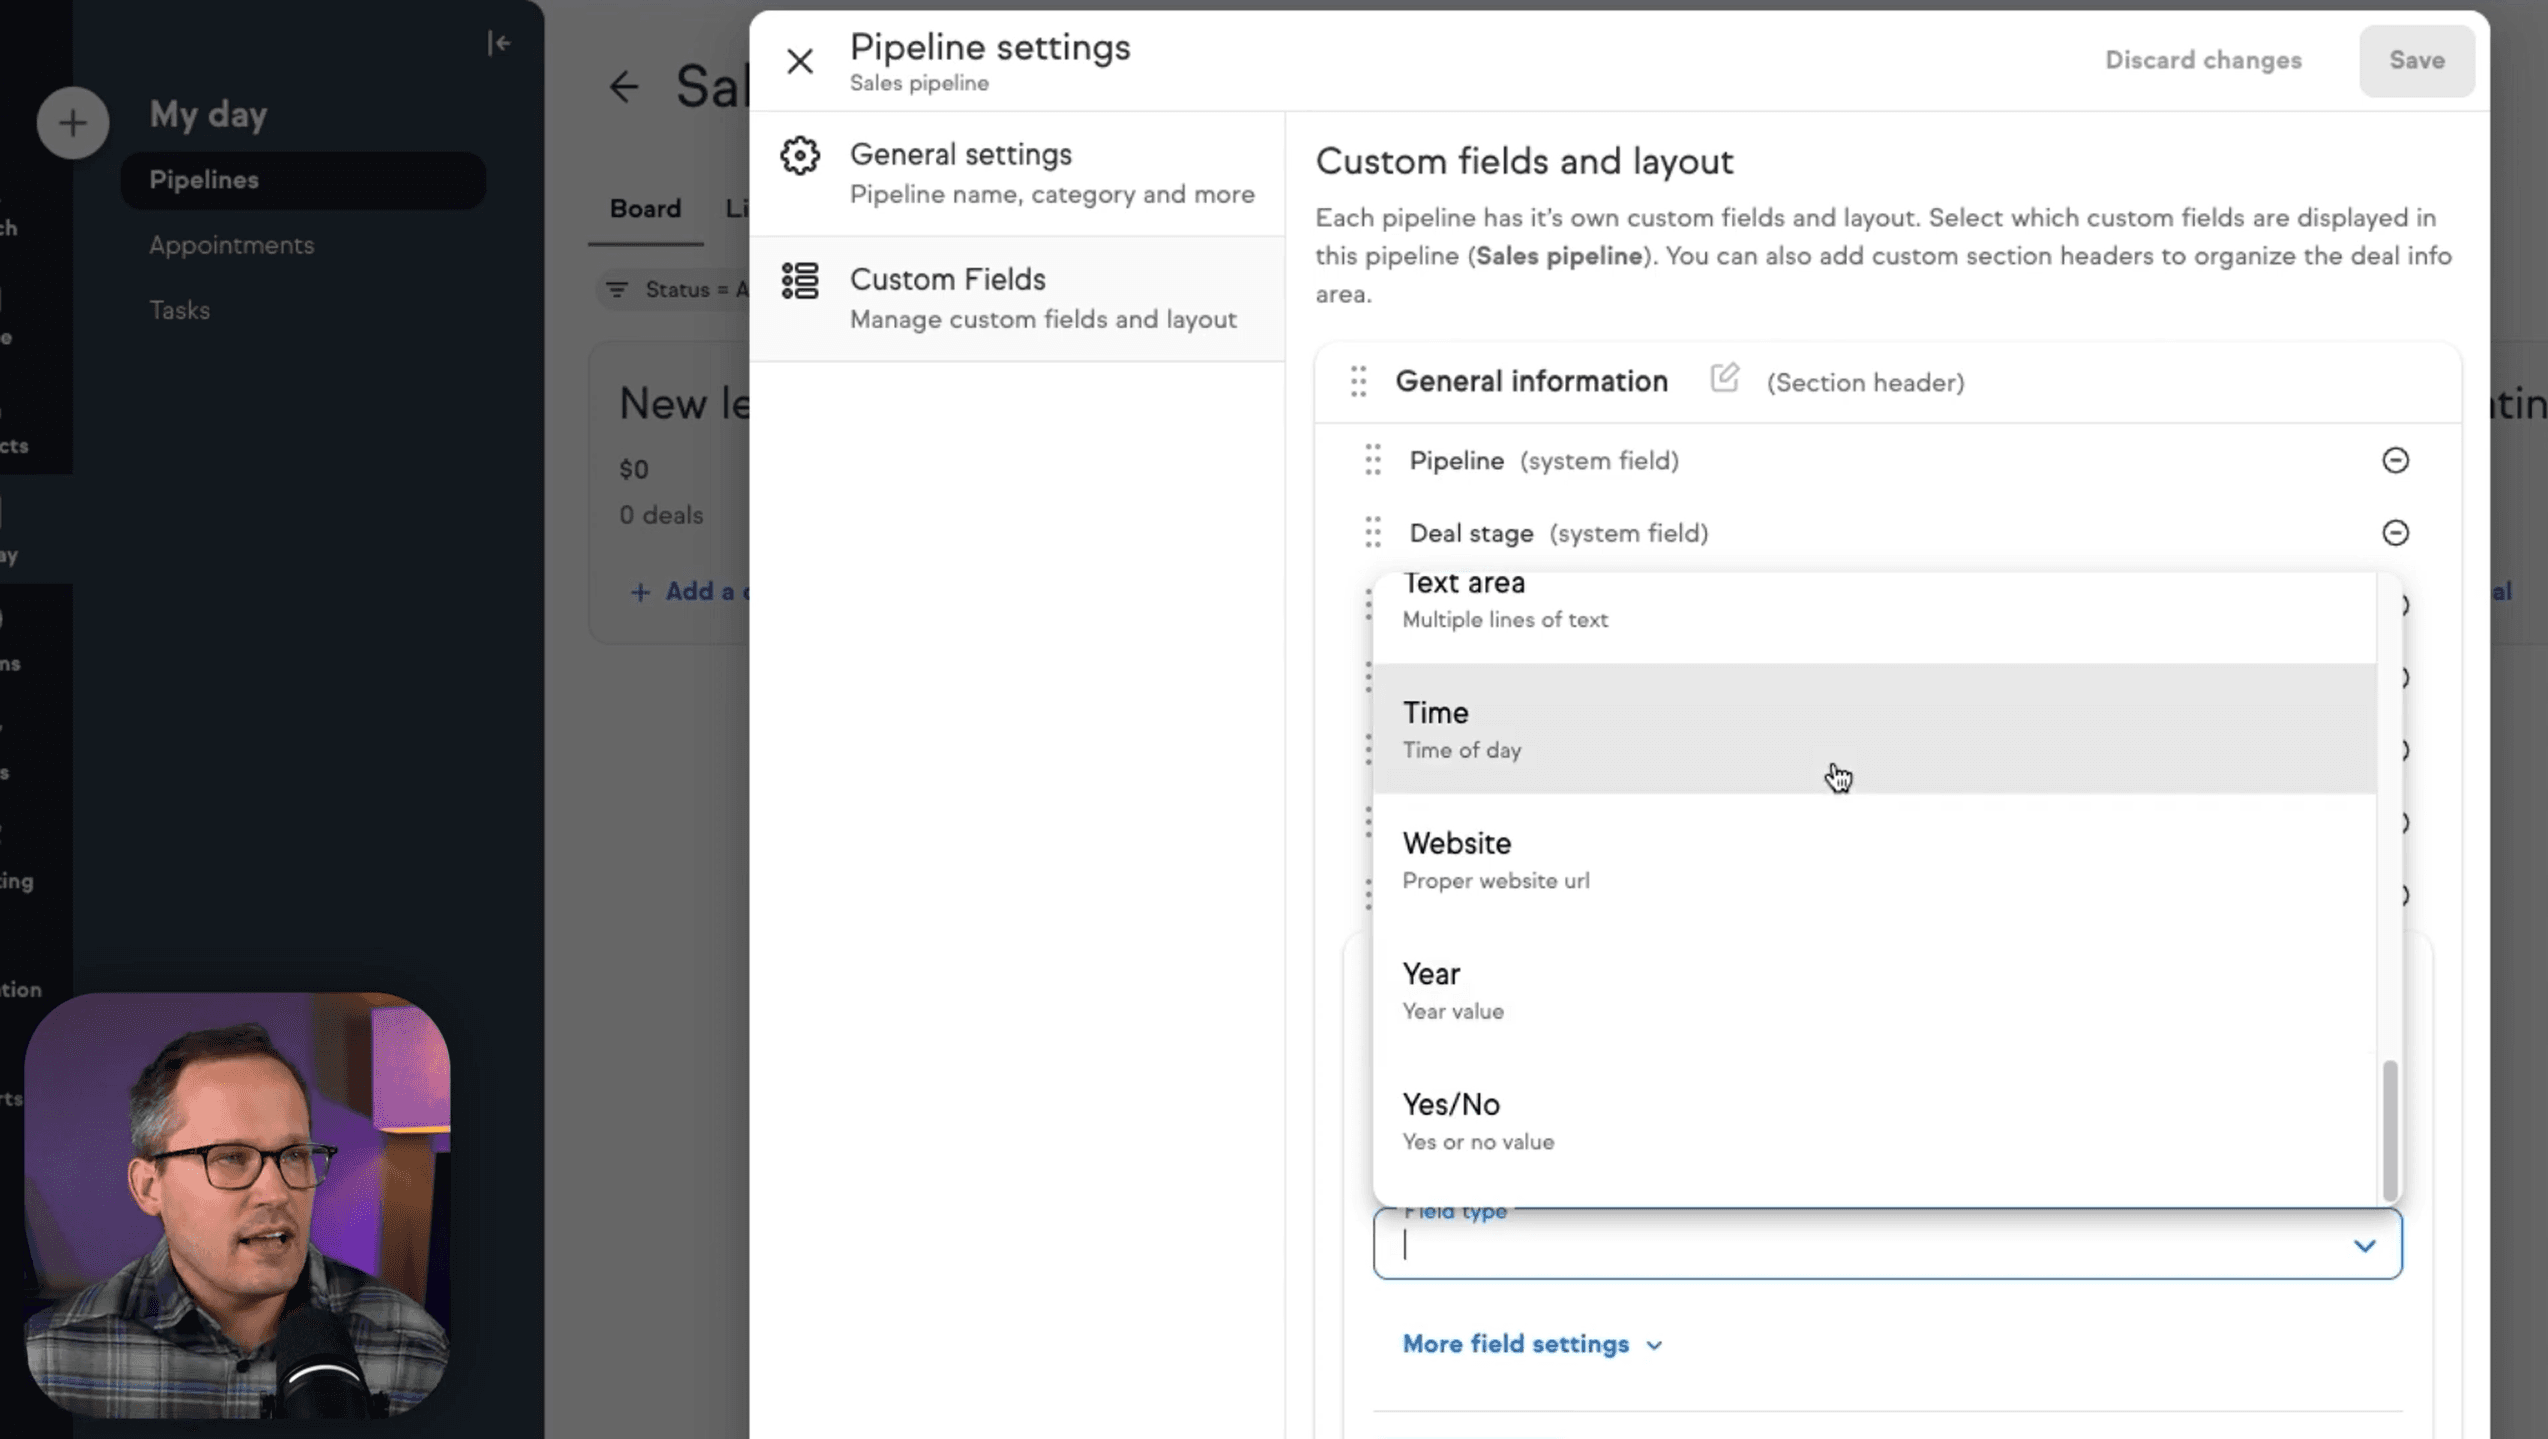Remove the Deal stage field using minus icon
This screenshot has width=2548, height=1439.
[x=2395, y=532]
